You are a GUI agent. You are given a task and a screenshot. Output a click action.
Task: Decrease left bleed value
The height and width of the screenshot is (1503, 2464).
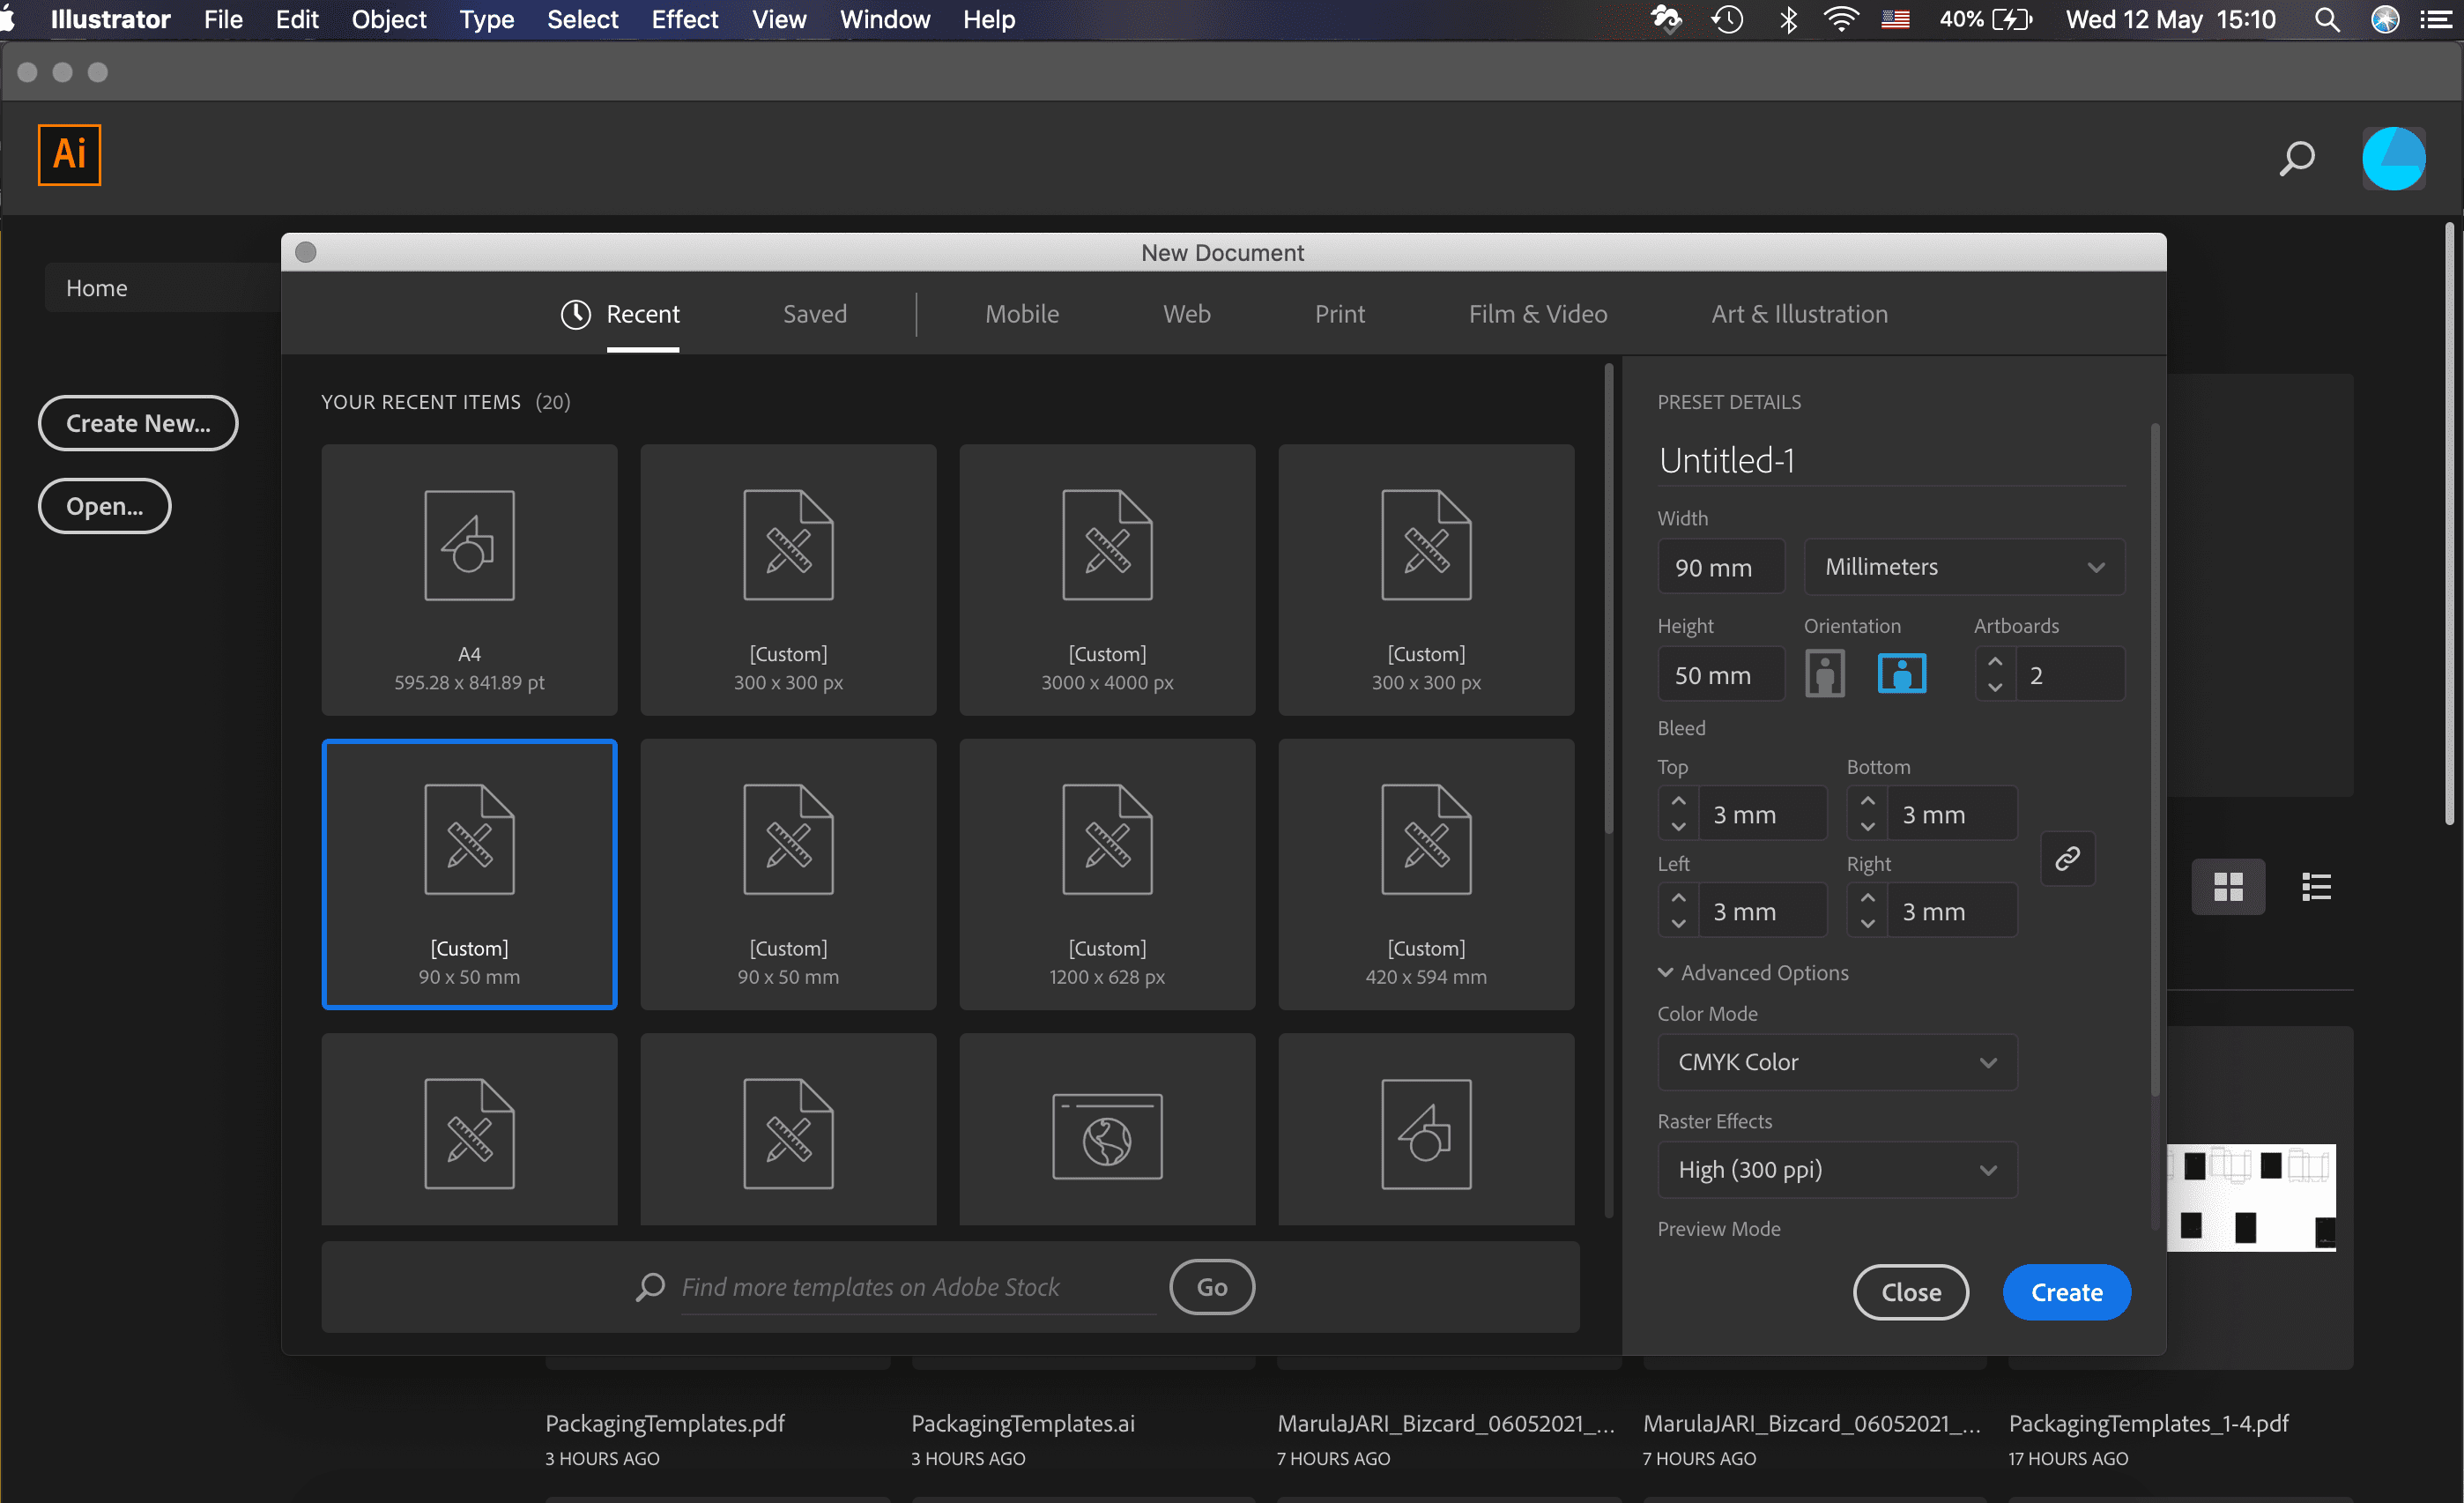click(x=1678, y=923)
